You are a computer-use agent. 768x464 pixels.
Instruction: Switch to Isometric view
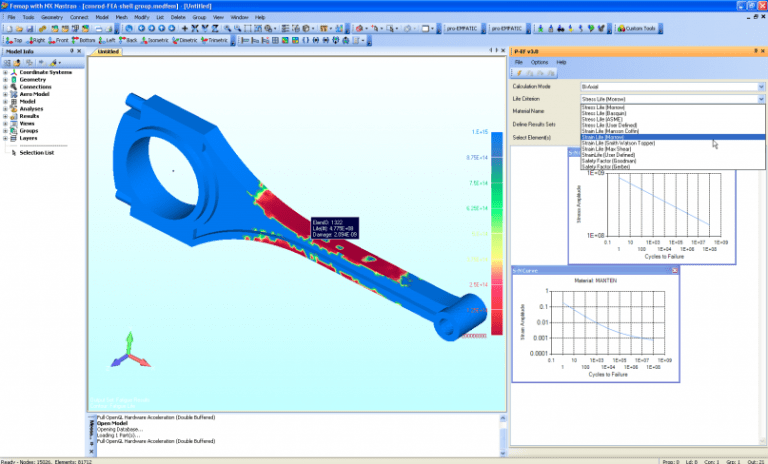click(155, 40)
